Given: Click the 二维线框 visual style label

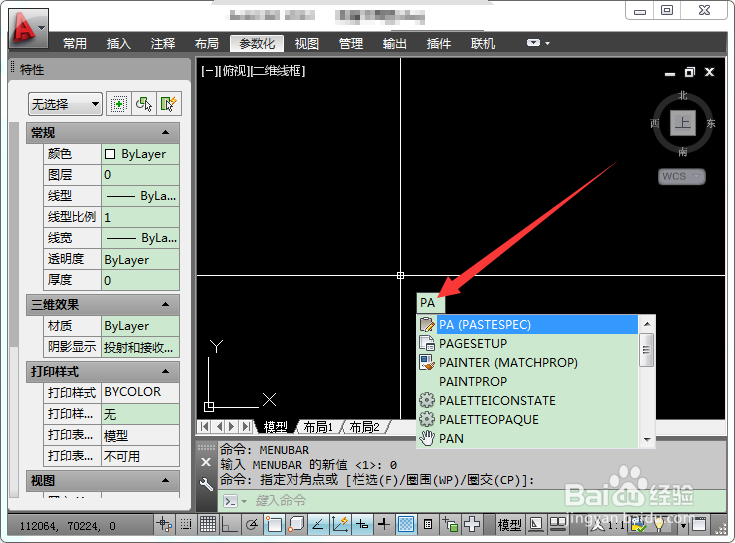Looking at the screenshot, I should 279,71.
